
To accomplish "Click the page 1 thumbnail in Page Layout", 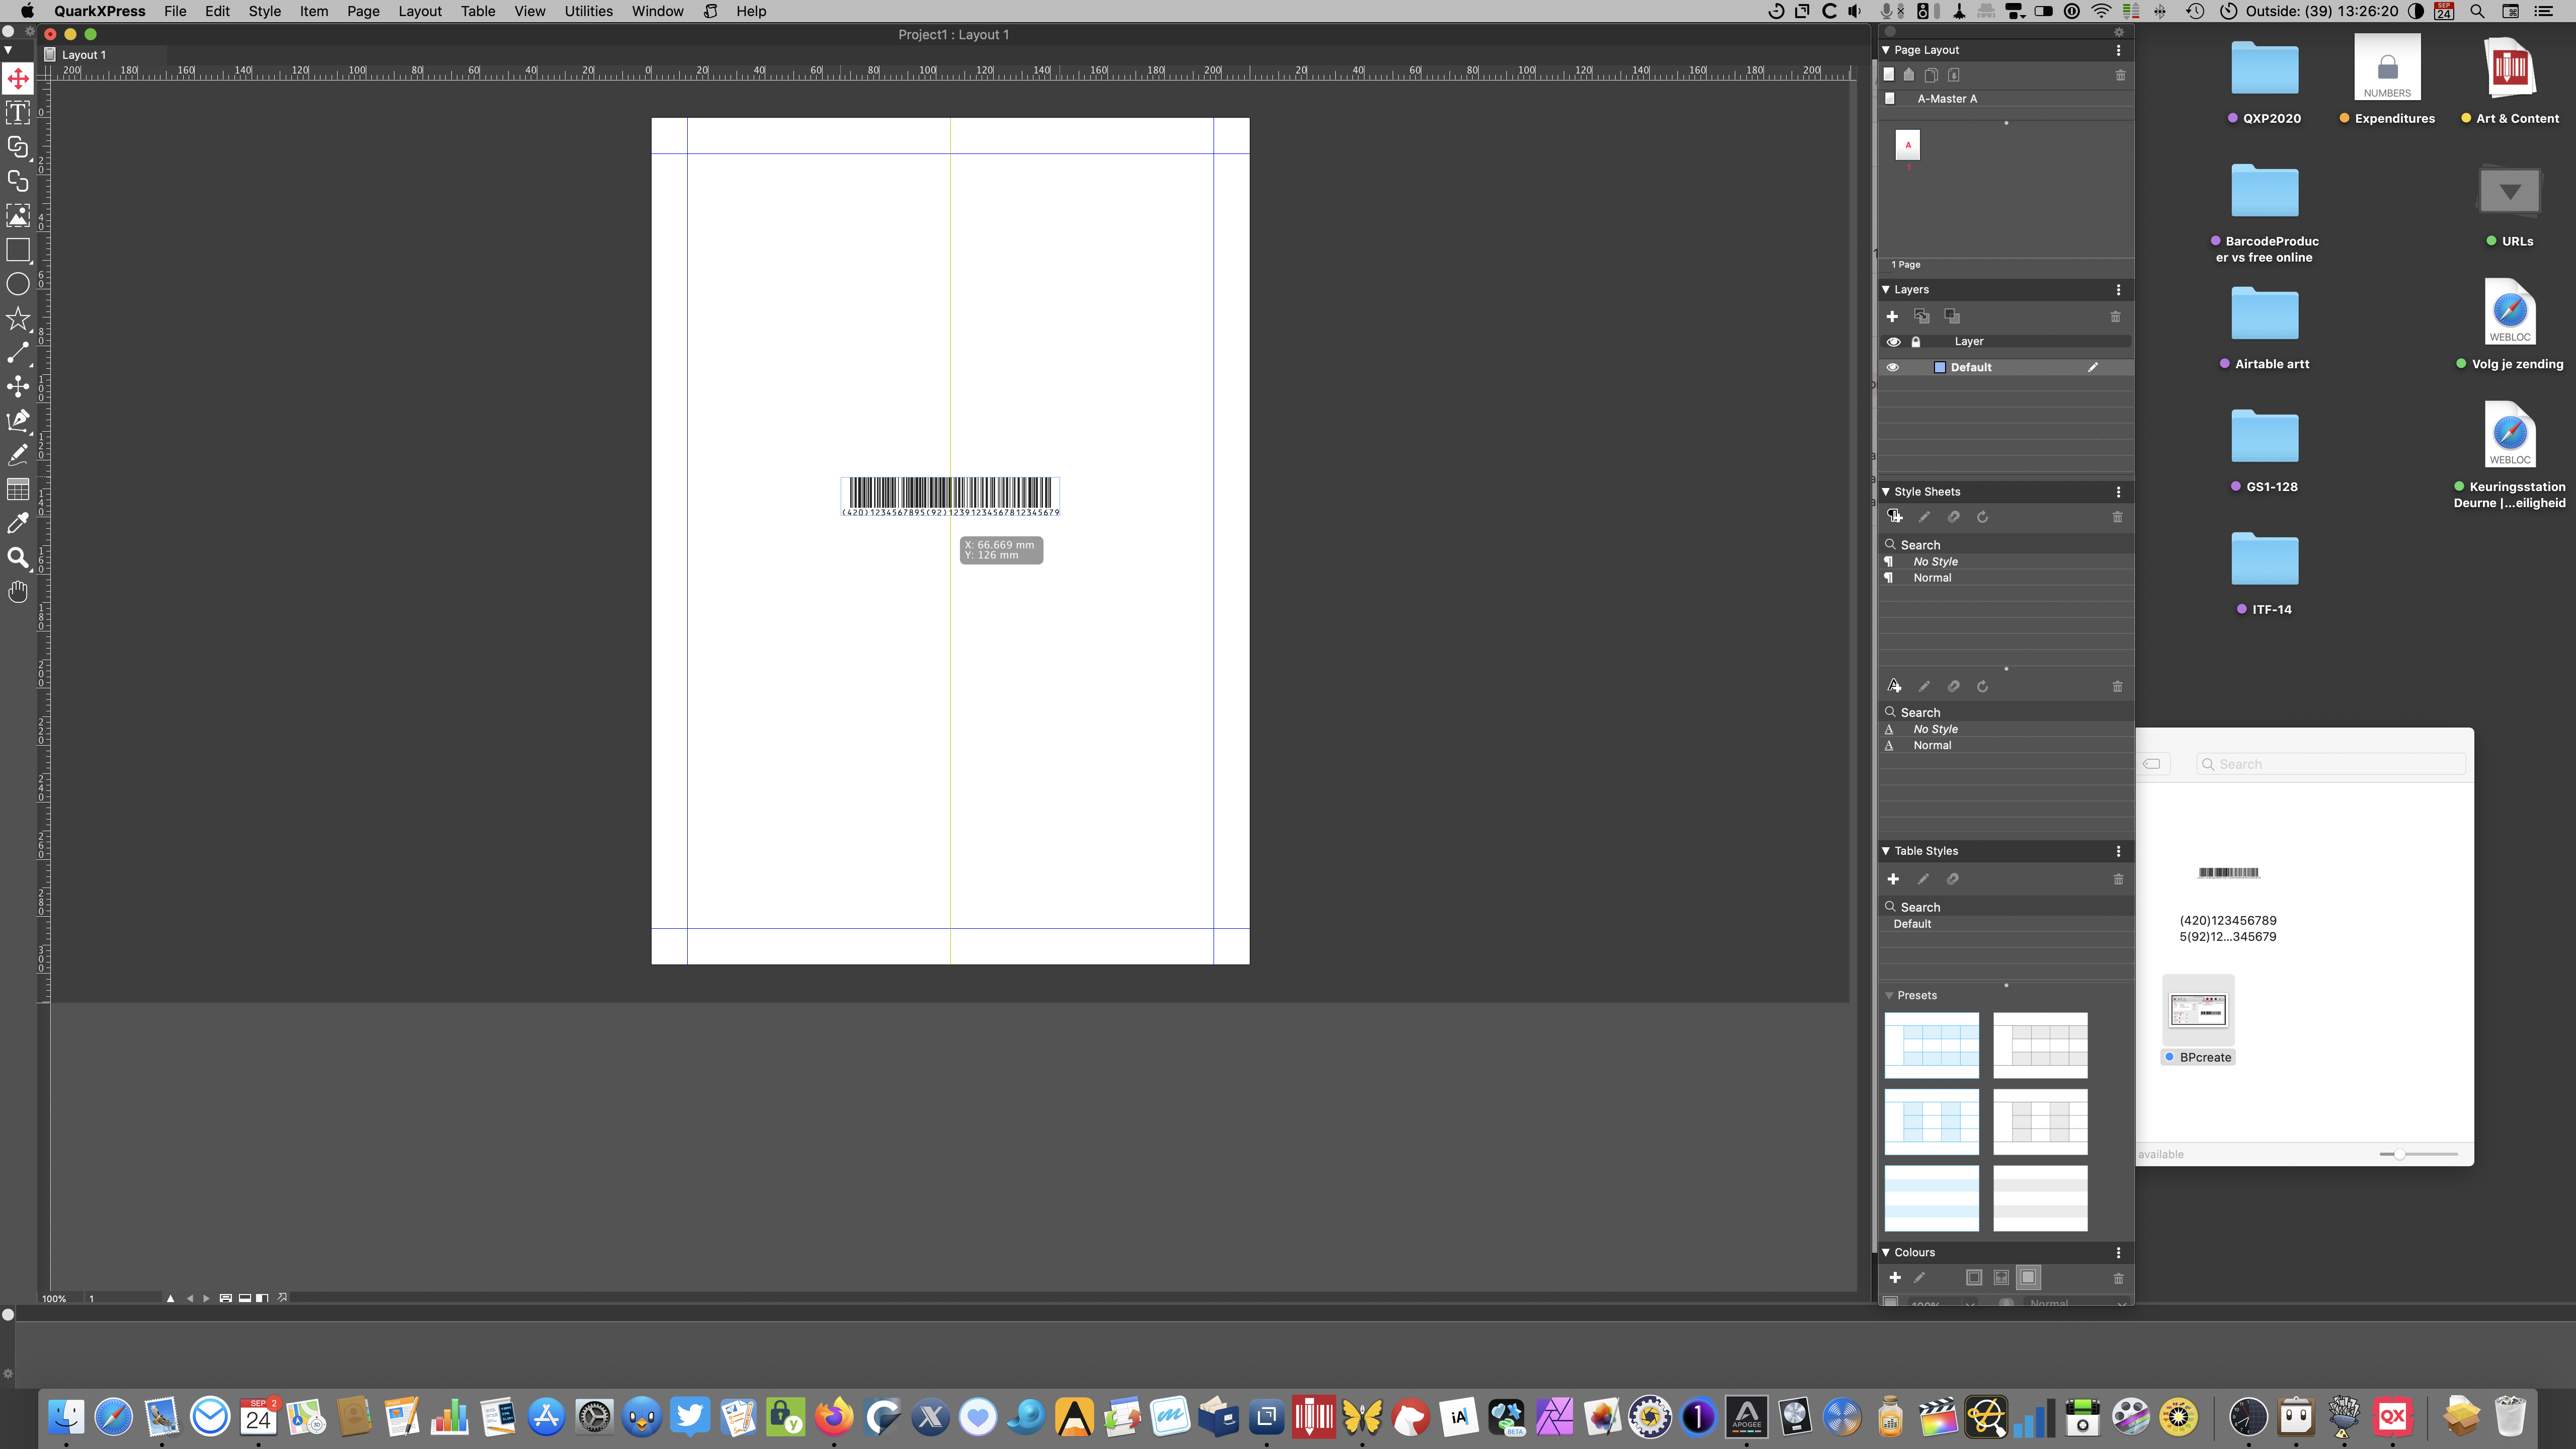I will pyautogui.click(x=1908, y=145).
